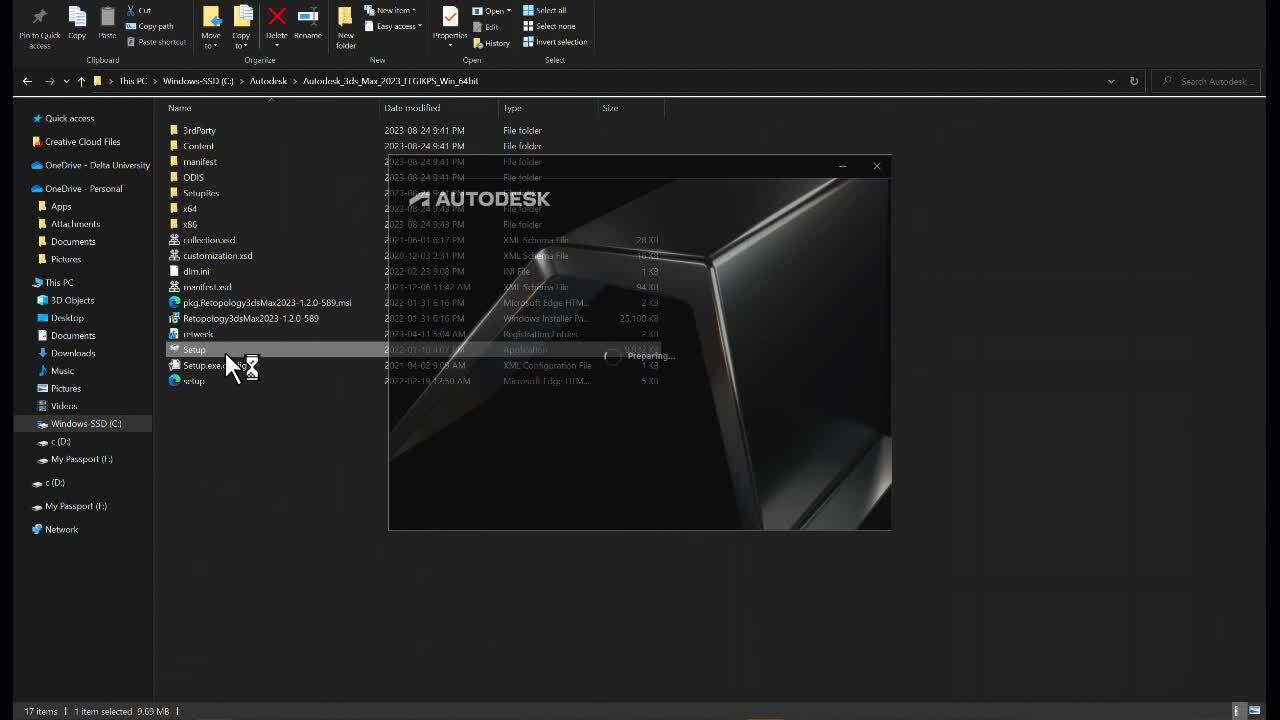The height and width of the screenshot is (720, 1280).
Task: Select Downloads in the navigation pane
Action: coord(73,353)
